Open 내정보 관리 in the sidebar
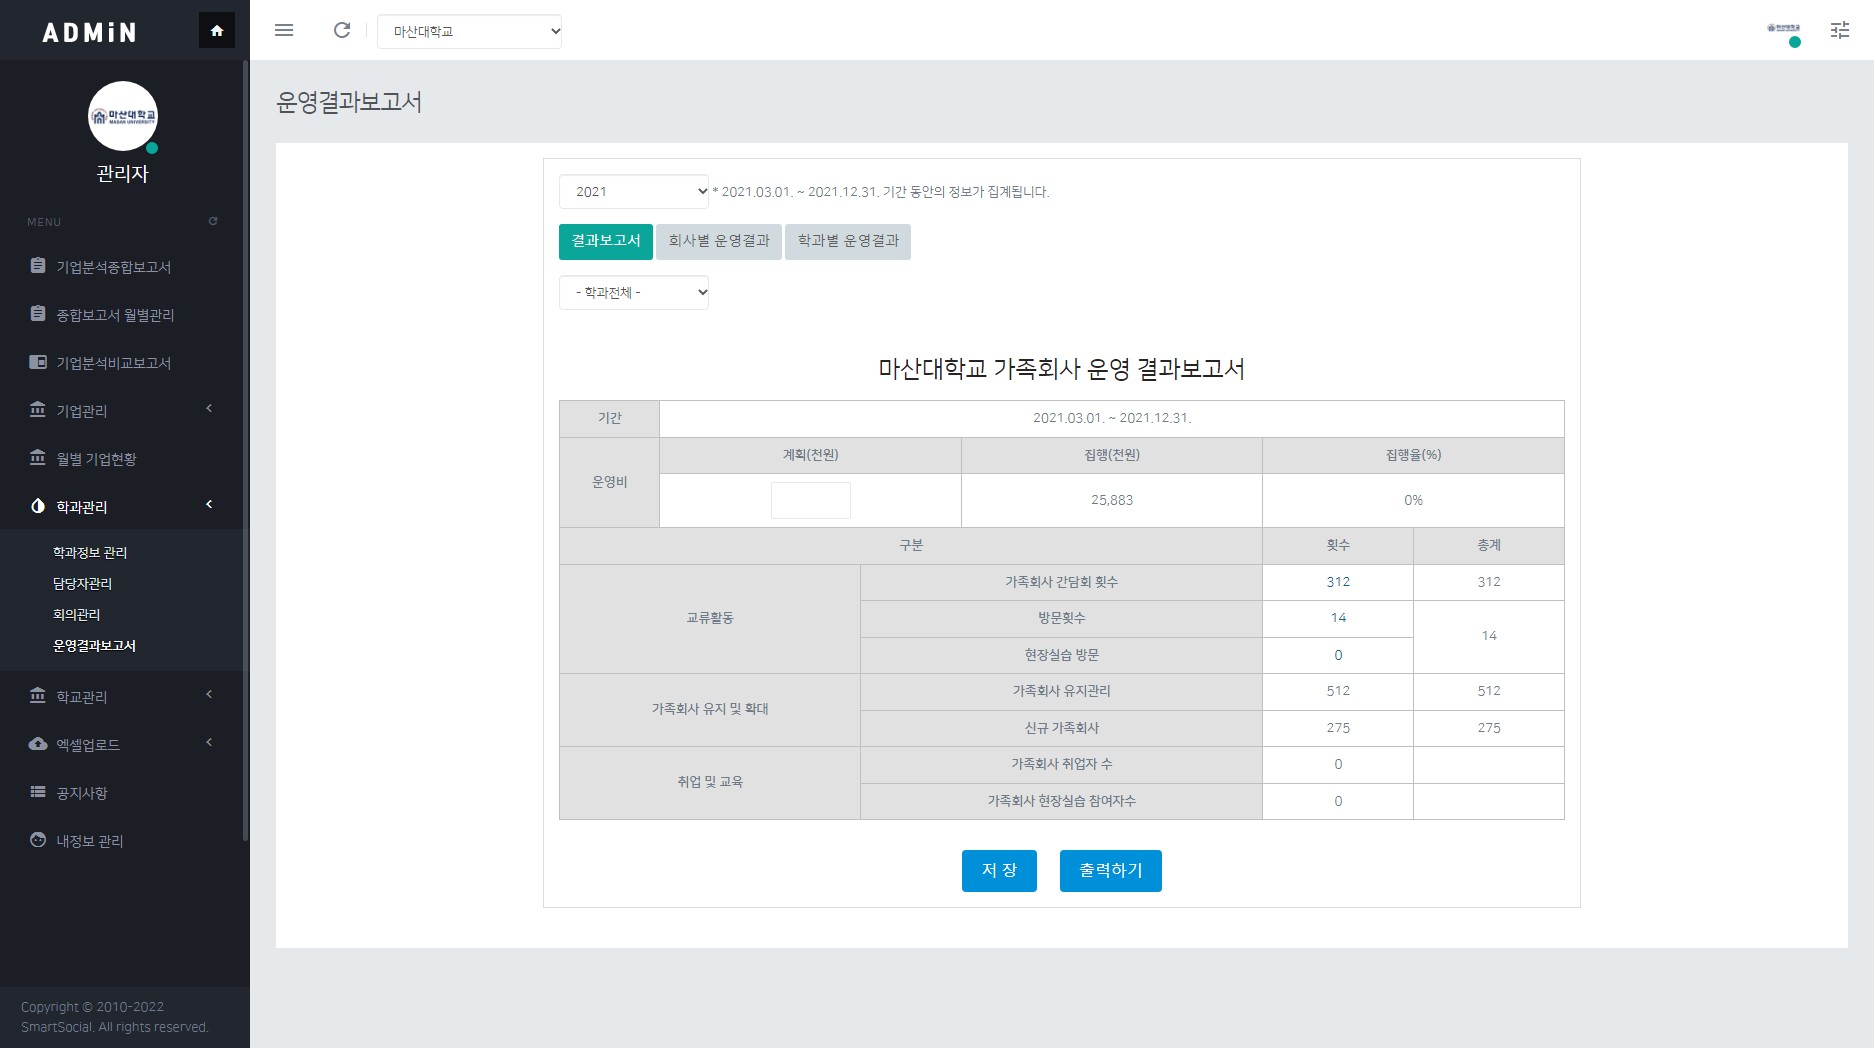1874x1048 pixels. pyautogui.click(x=90, y=841)
